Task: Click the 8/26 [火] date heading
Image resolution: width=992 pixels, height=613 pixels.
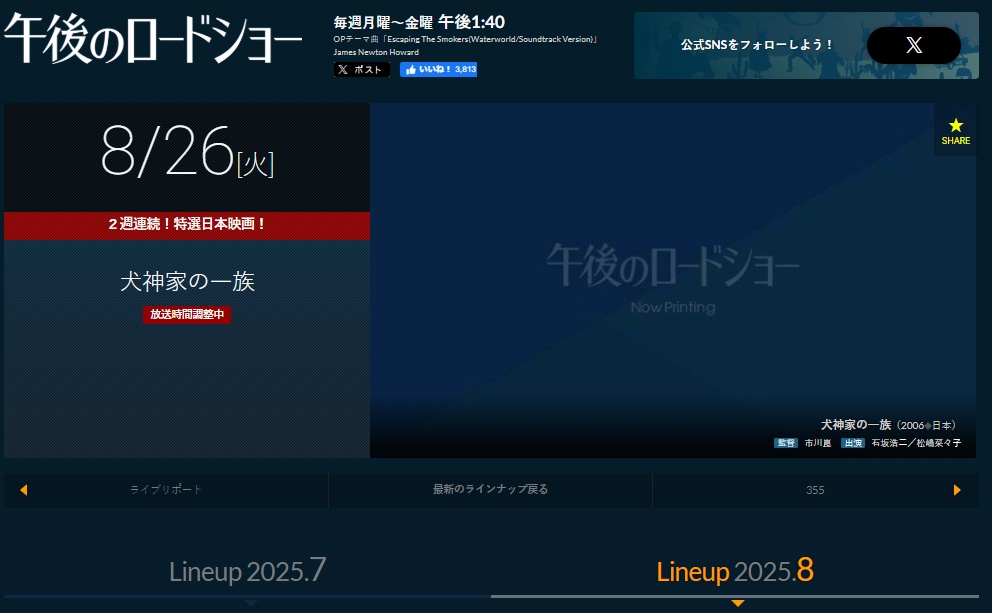Action: 187,152
